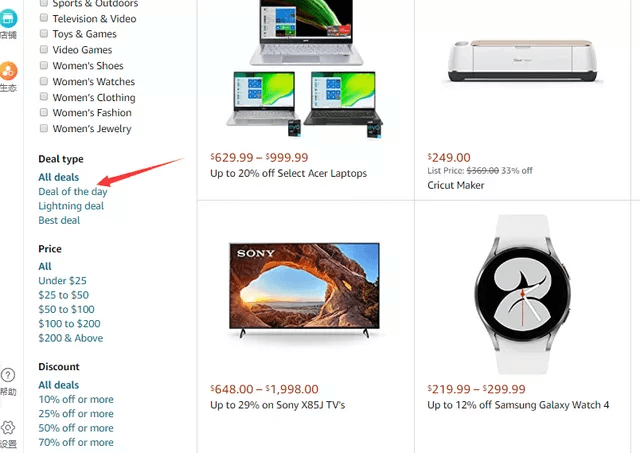Image resolution: width=640 pixels, height=453 pixels.
Task: Open the orange ecosystem icon in sidebar
Action: point(8,71)
